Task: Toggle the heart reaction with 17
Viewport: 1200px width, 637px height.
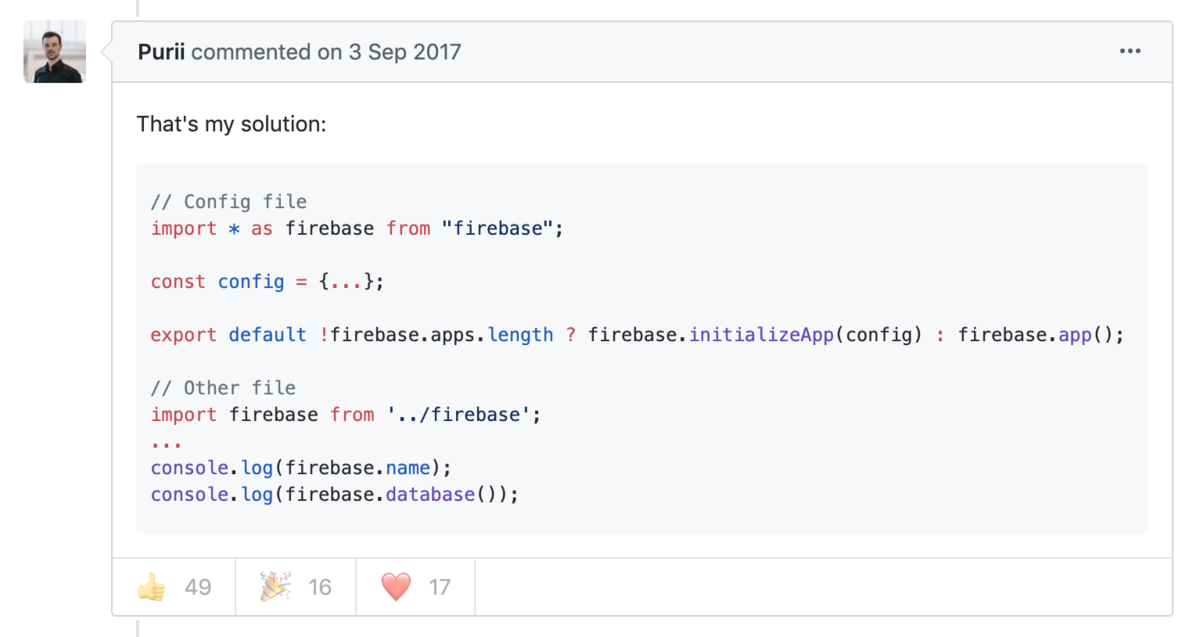Action: click(x=416, y=587)
